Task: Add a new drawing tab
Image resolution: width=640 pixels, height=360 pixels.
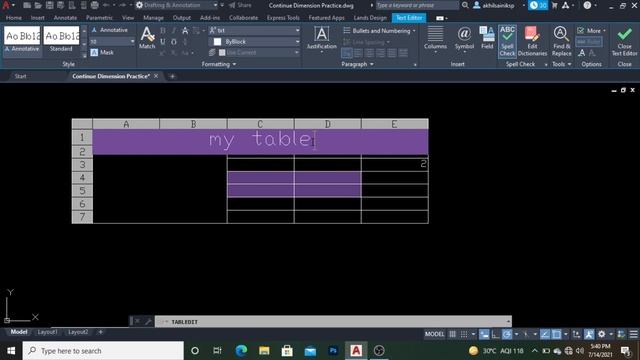Action: point(172,76)
